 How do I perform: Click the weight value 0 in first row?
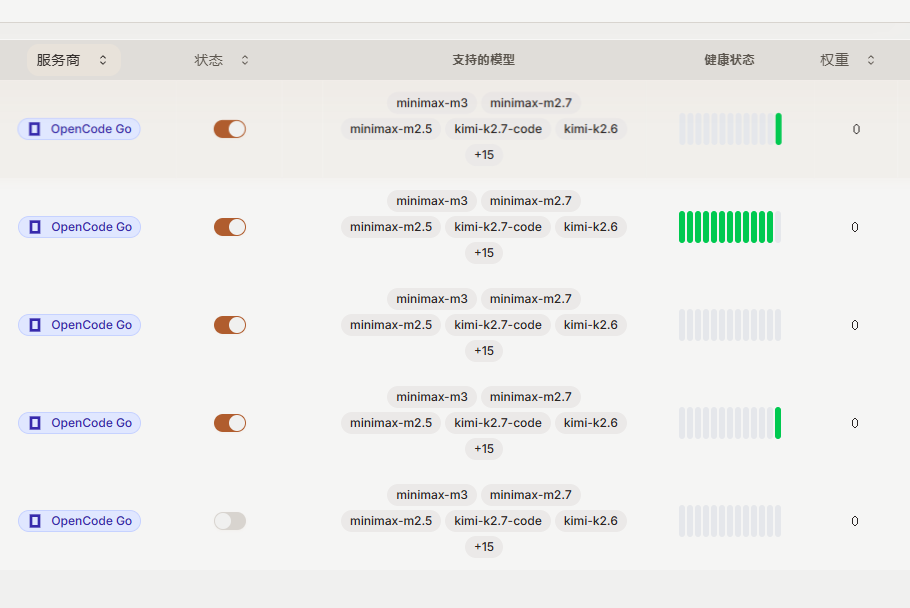point(856,129)
